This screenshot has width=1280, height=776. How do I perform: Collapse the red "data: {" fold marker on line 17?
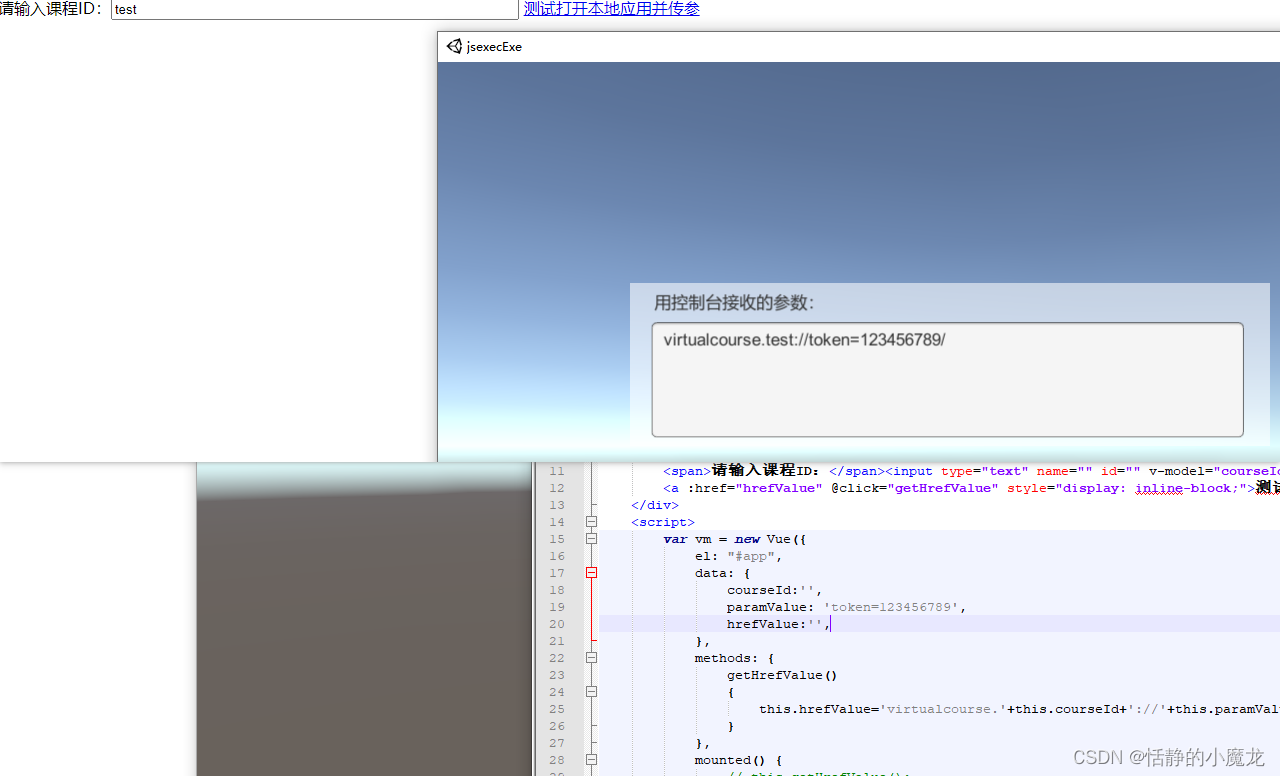591,573
